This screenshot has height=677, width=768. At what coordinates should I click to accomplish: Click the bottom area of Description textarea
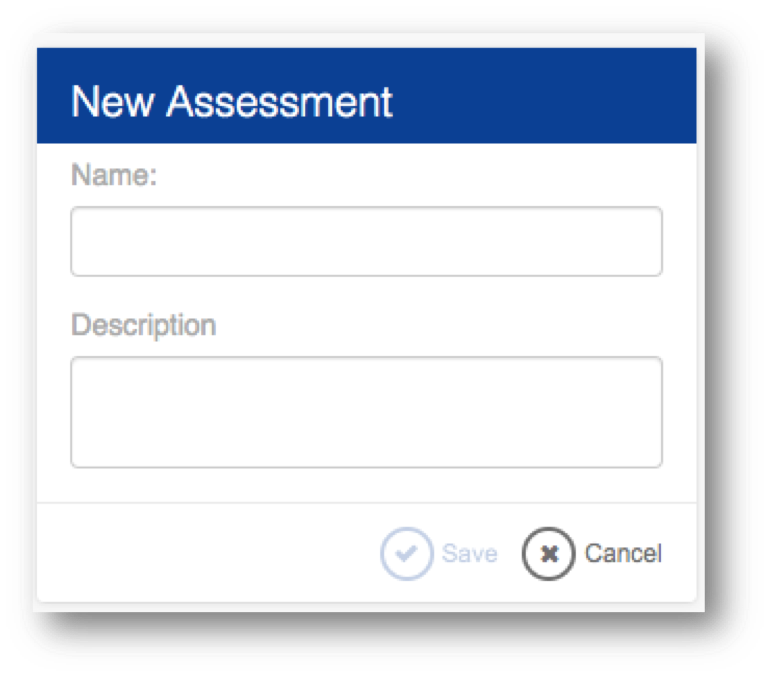366,453
